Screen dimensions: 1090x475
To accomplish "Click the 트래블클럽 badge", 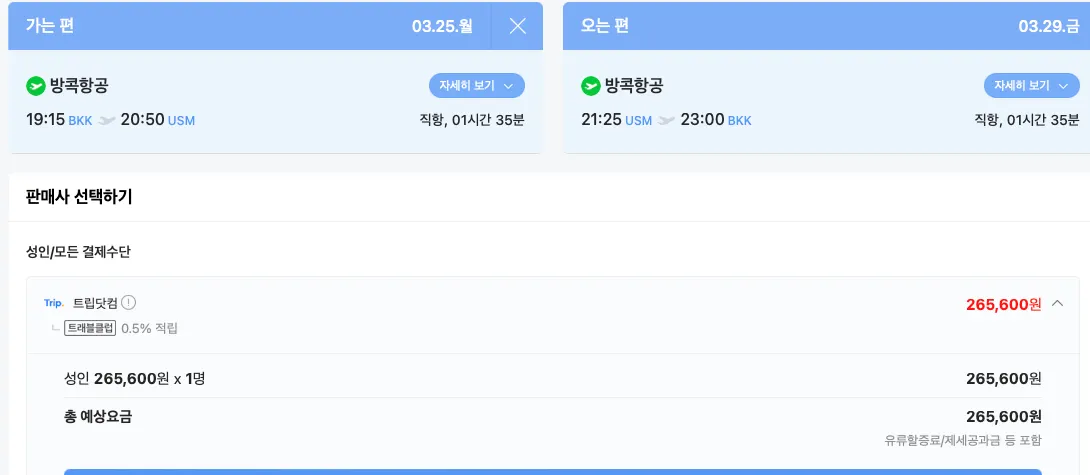I will [90, 328].
